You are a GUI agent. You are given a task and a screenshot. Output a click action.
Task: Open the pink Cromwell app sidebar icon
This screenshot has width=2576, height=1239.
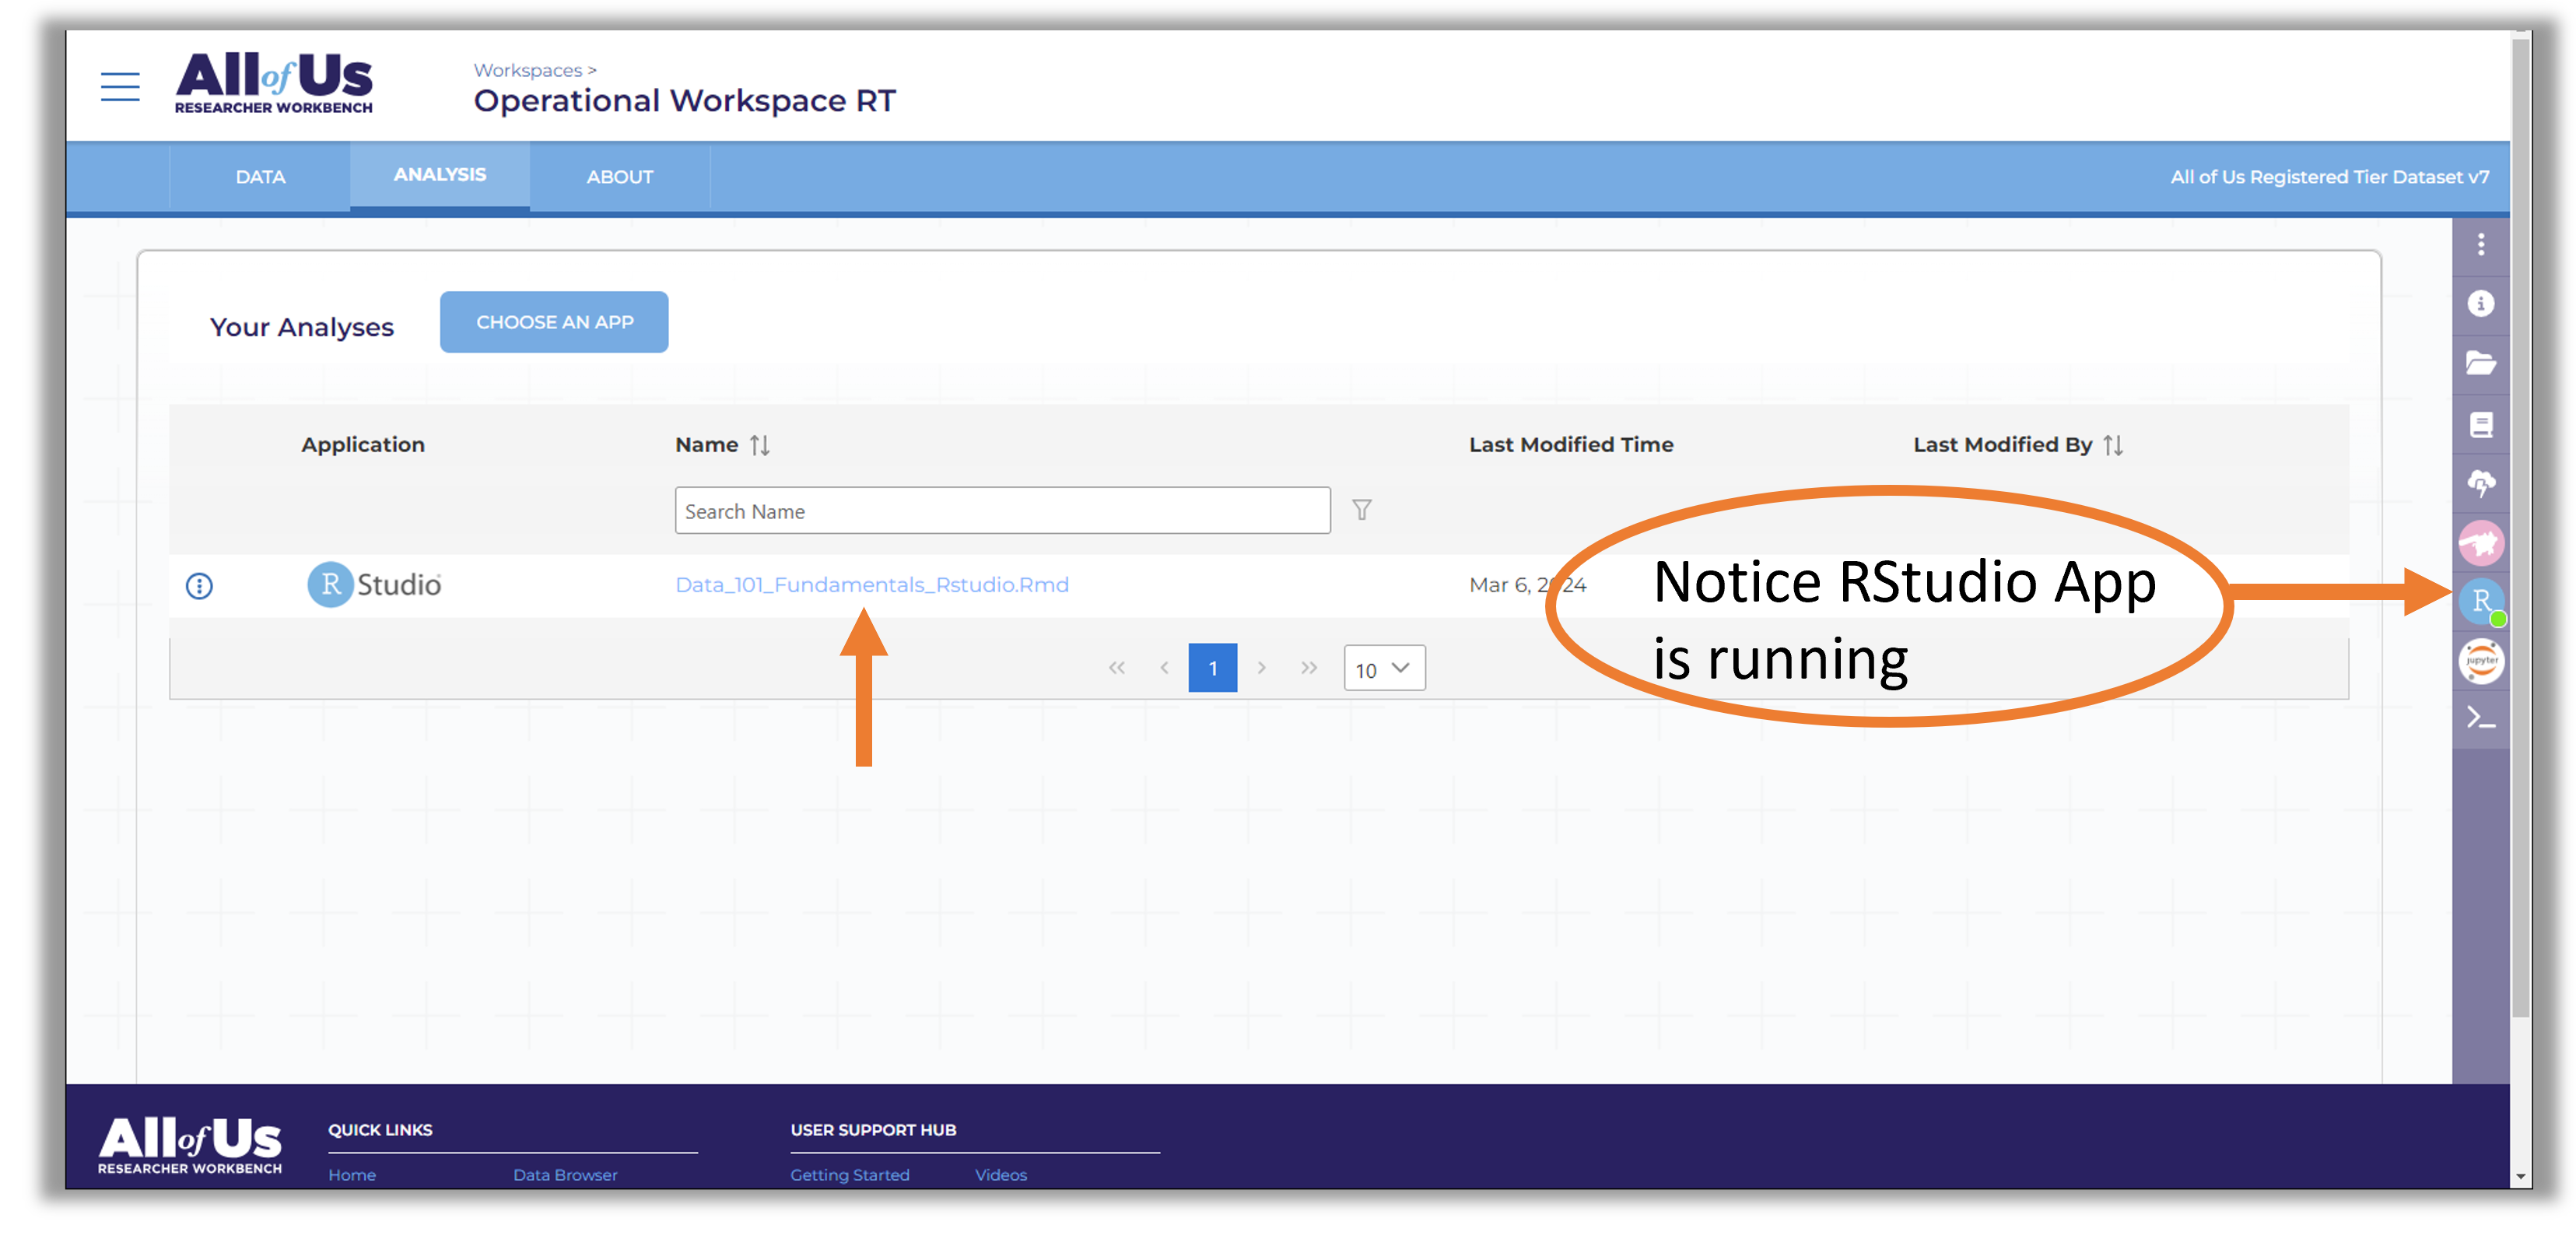[2480, 543]
